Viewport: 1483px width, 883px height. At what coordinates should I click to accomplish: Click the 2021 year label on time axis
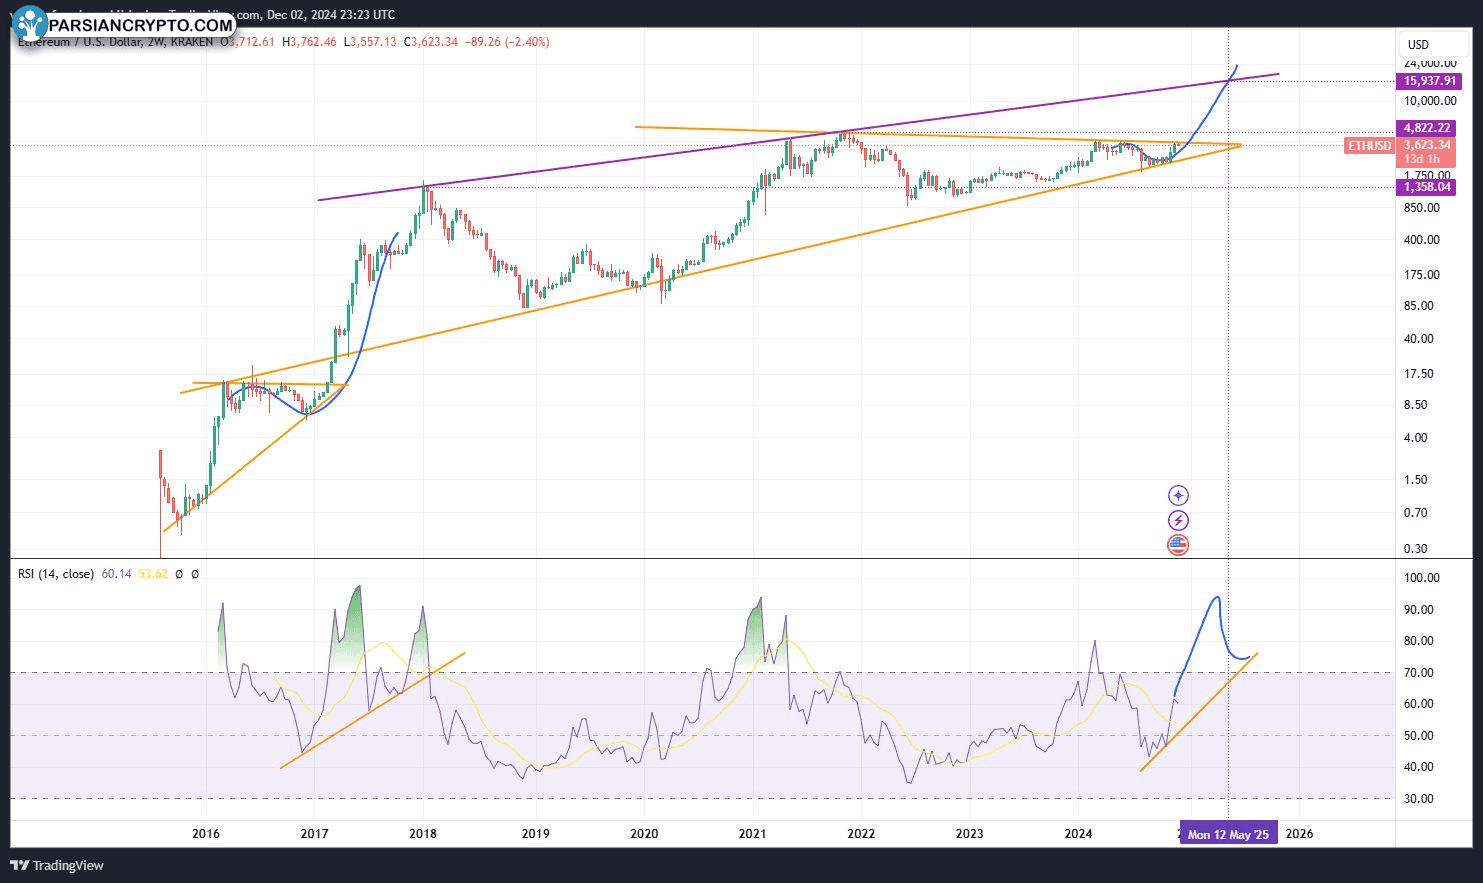[752, 834]
